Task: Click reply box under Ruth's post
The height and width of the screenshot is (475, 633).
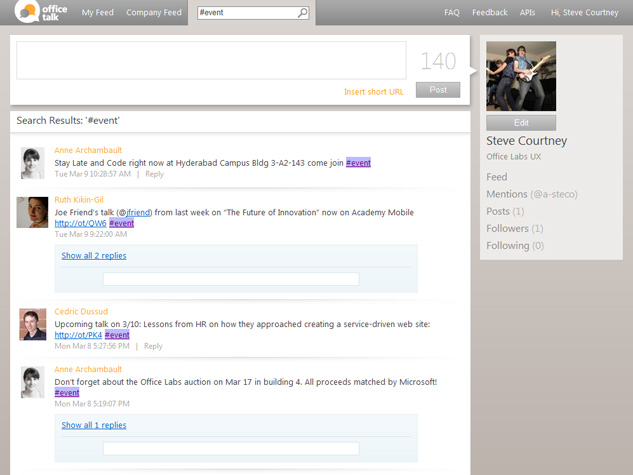Action: pos(231,279)
